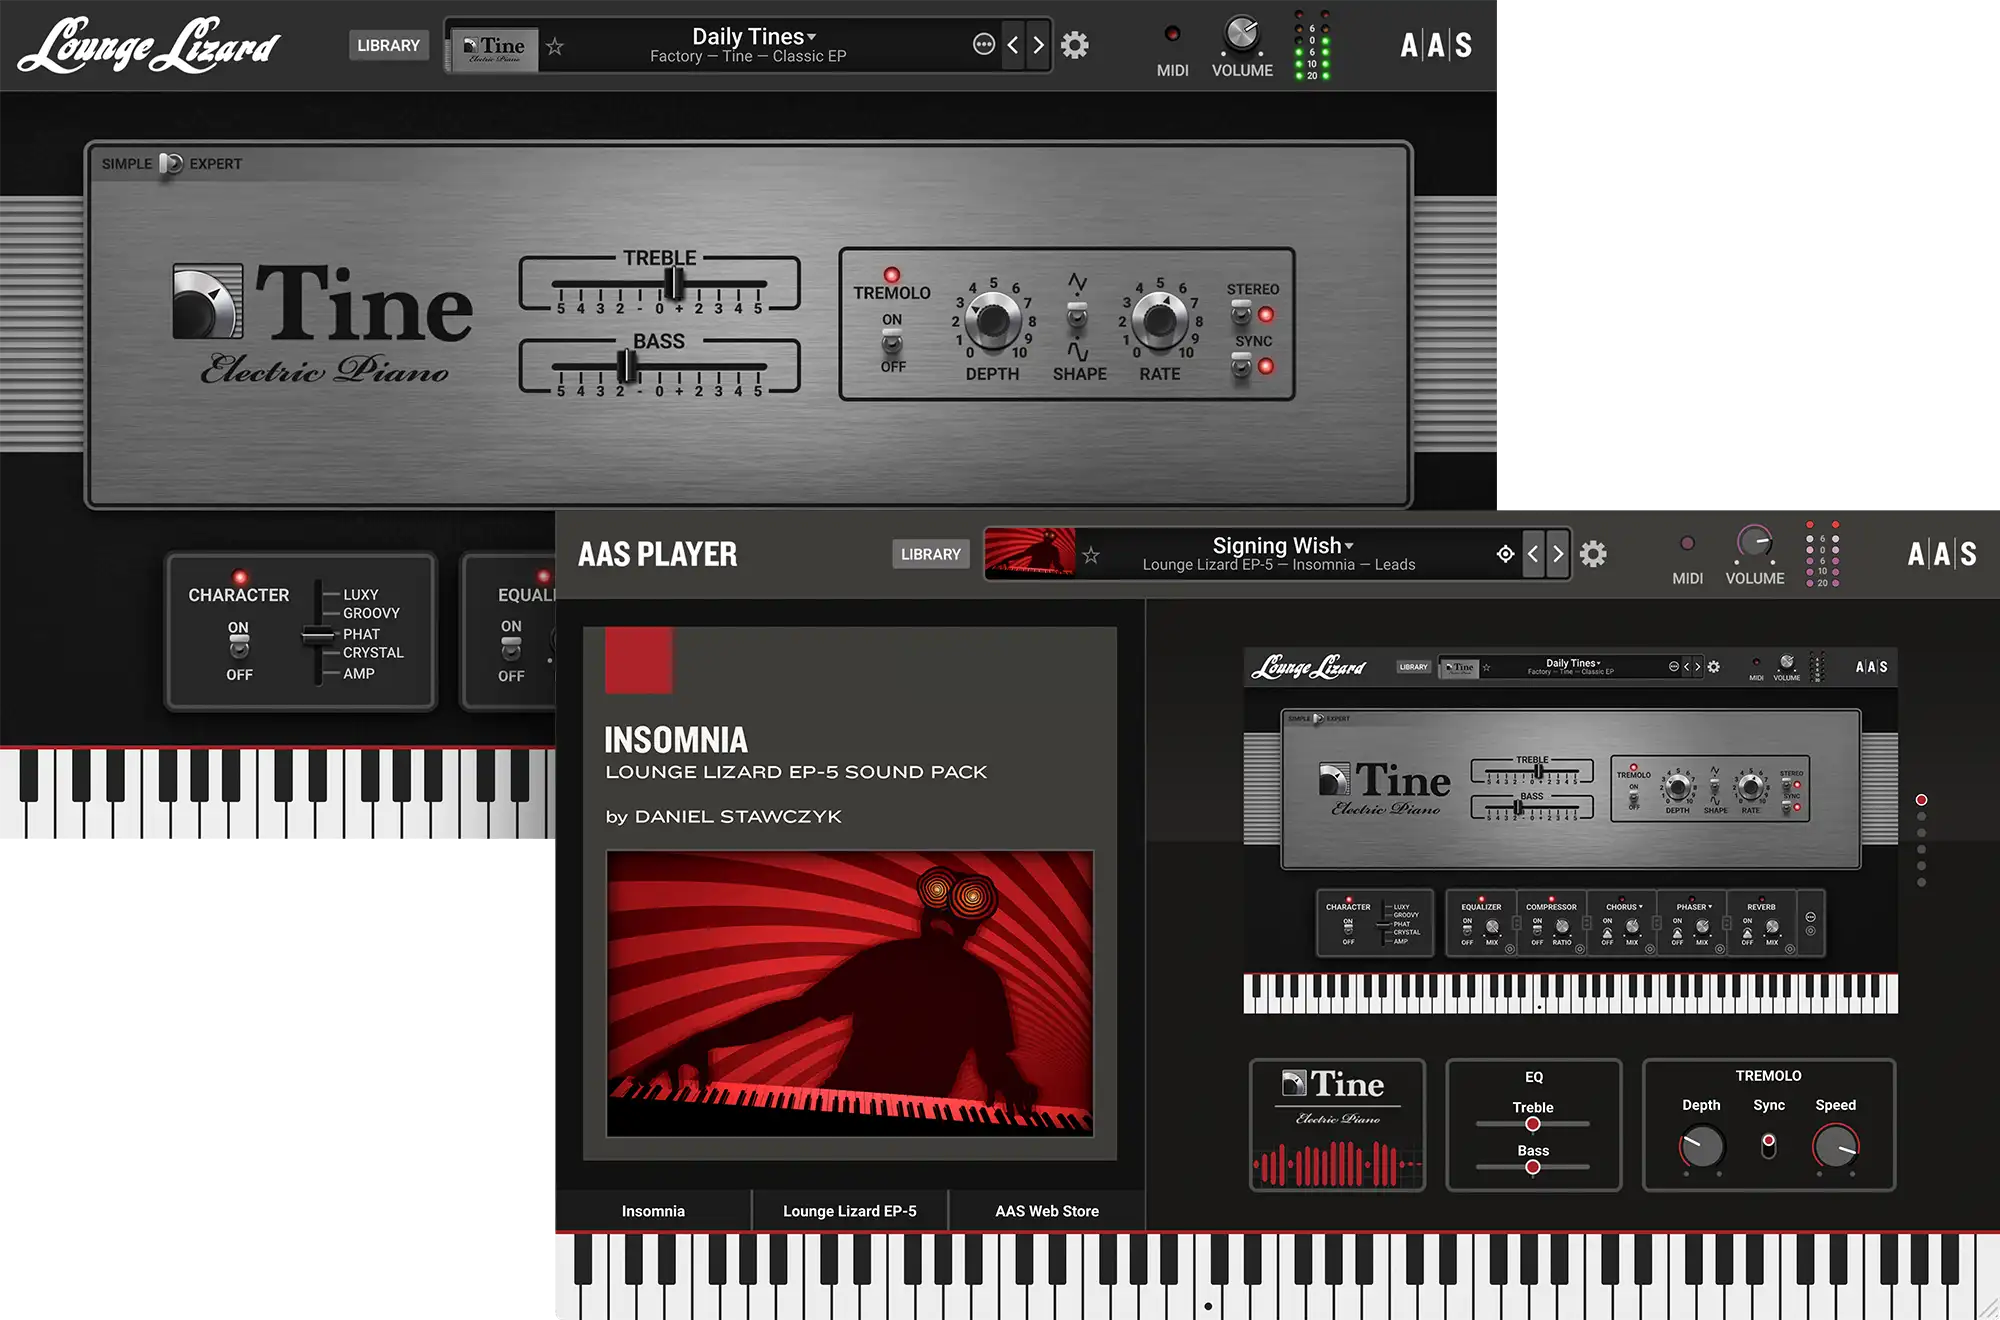Open the Signing Wish preset dropdown
This screenshot has height=1320, width=2000.
tap(1283, 545)
